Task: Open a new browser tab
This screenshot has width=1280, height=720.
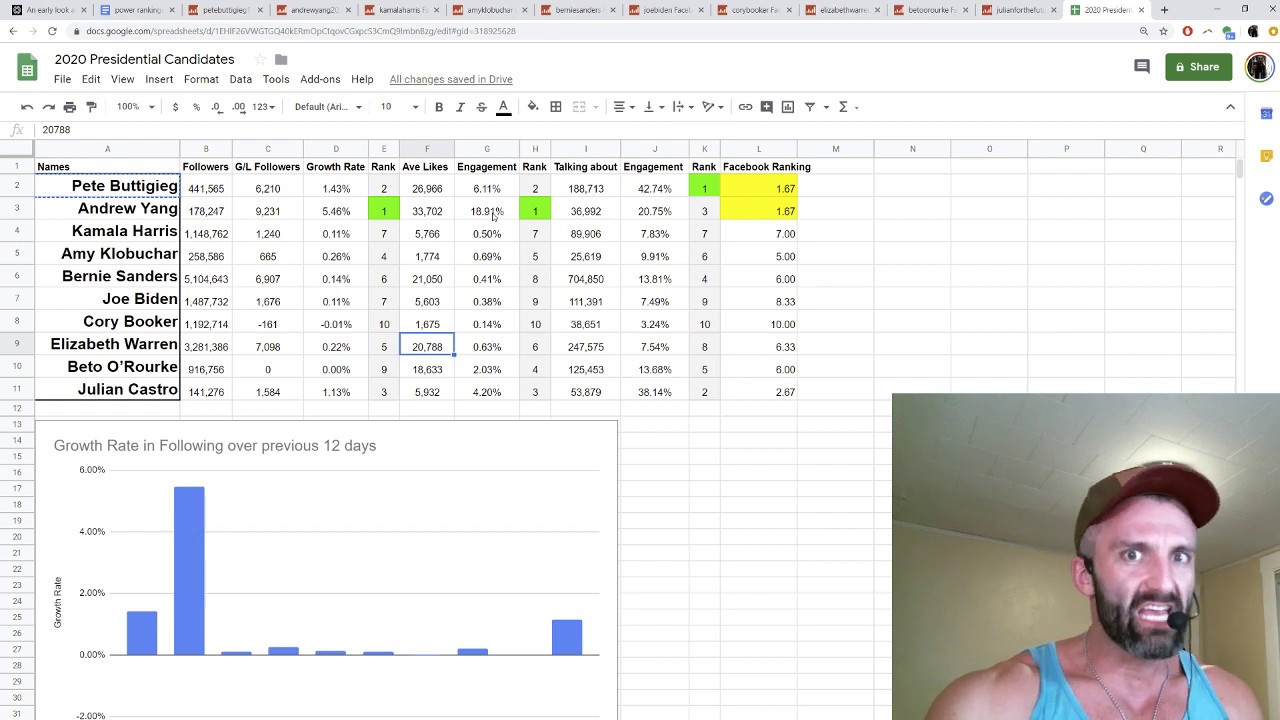Action: (x=1164, y=10)
